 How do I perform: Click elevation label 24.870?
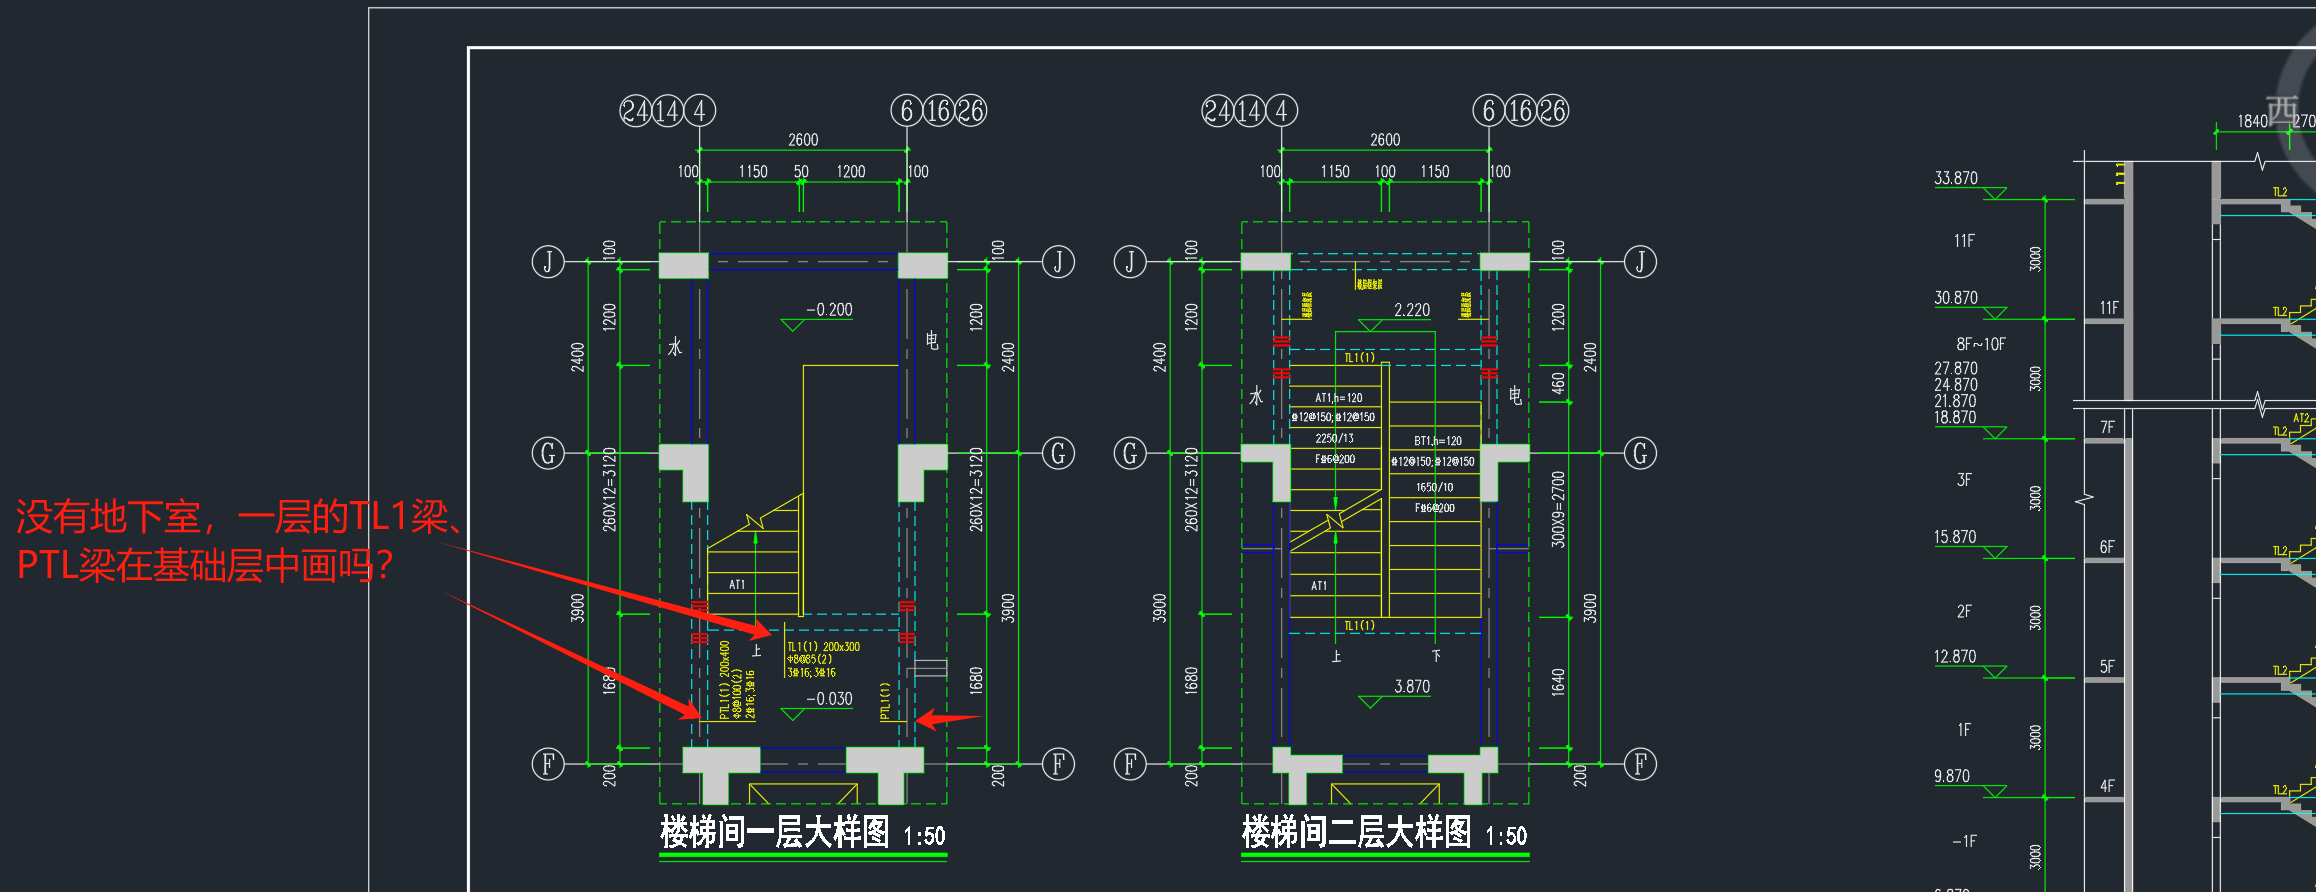[1955, 385]
